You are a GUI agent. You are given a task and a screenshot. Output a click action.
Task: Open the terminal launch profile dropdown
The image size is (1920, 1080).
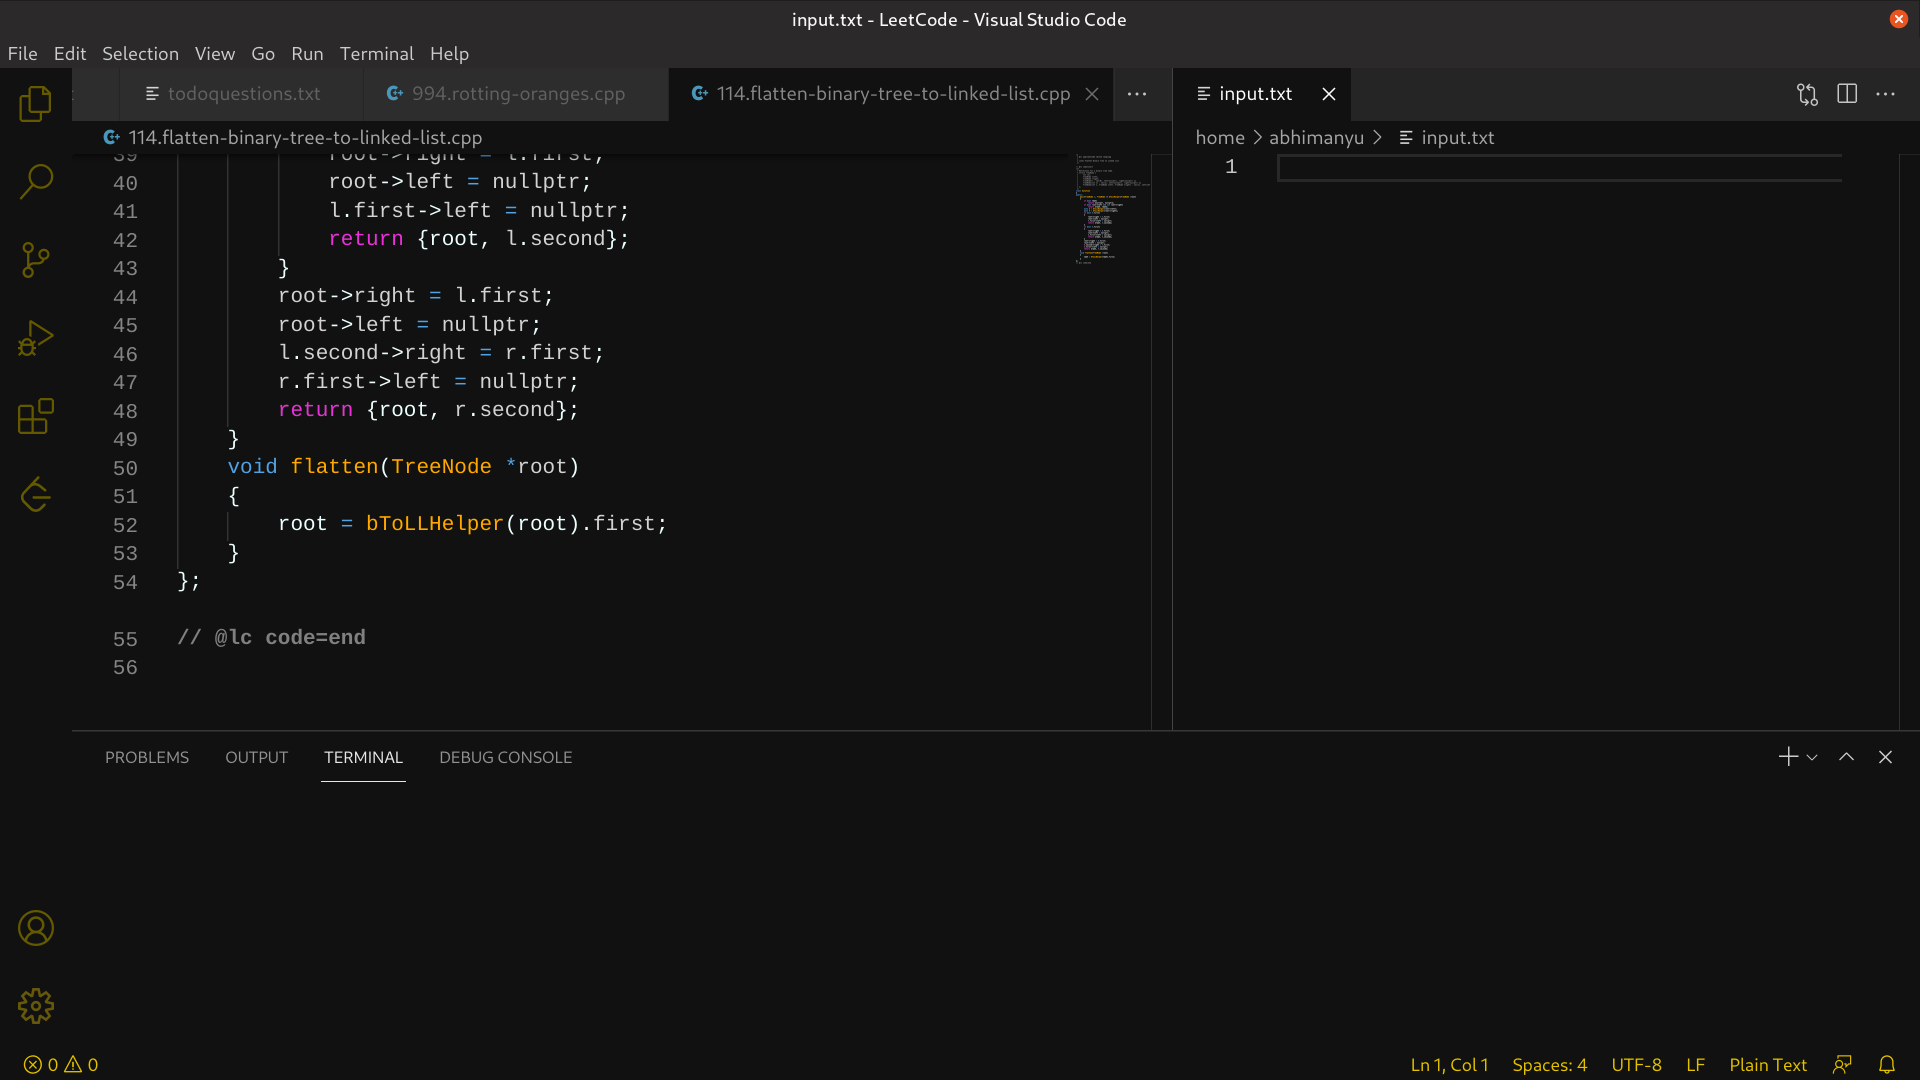point(1812,758)
